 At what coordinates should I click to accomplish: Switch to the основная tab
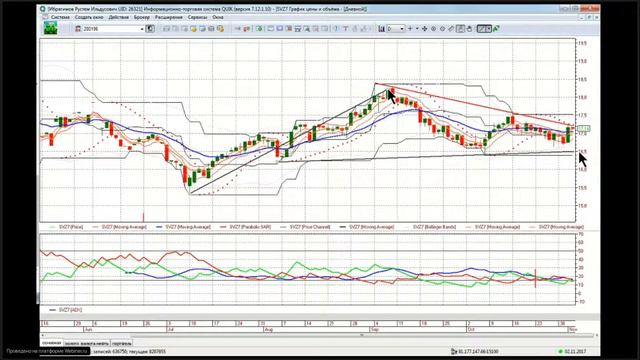tap(51, 343)
